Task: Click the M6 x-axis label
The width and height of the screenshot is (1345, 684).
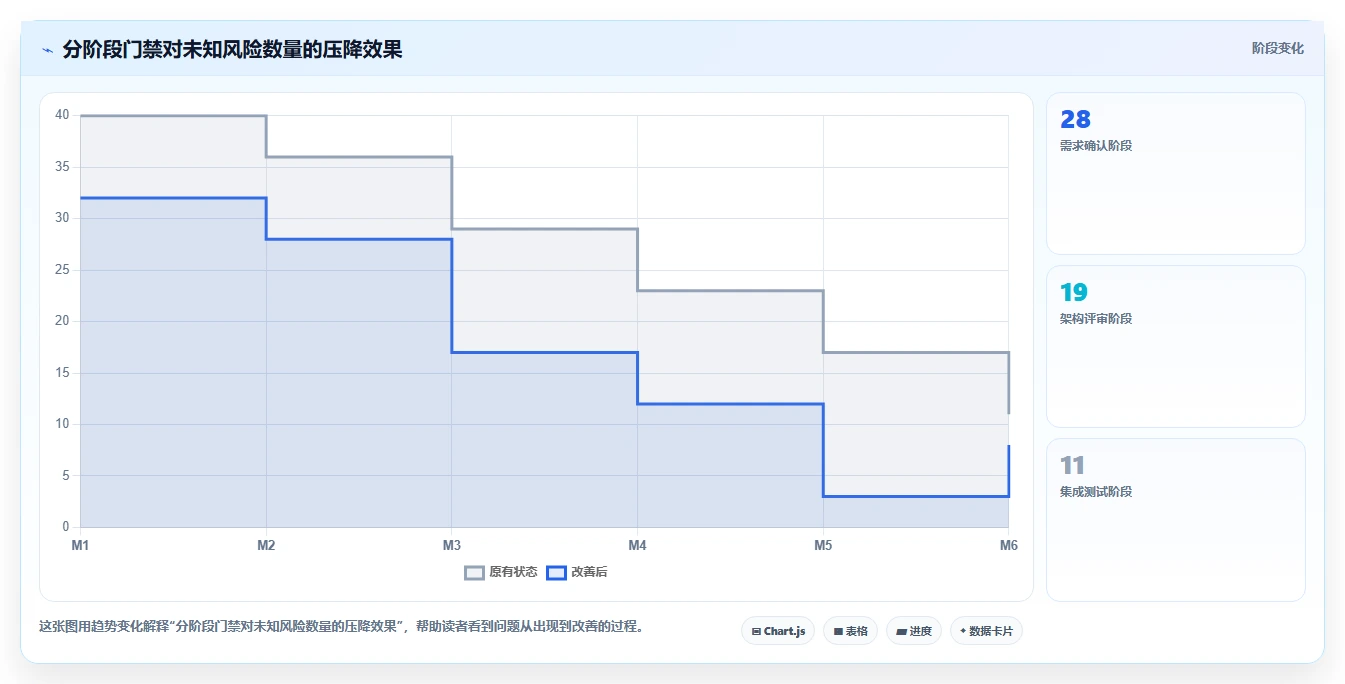Action: [x=1009, y=545]
